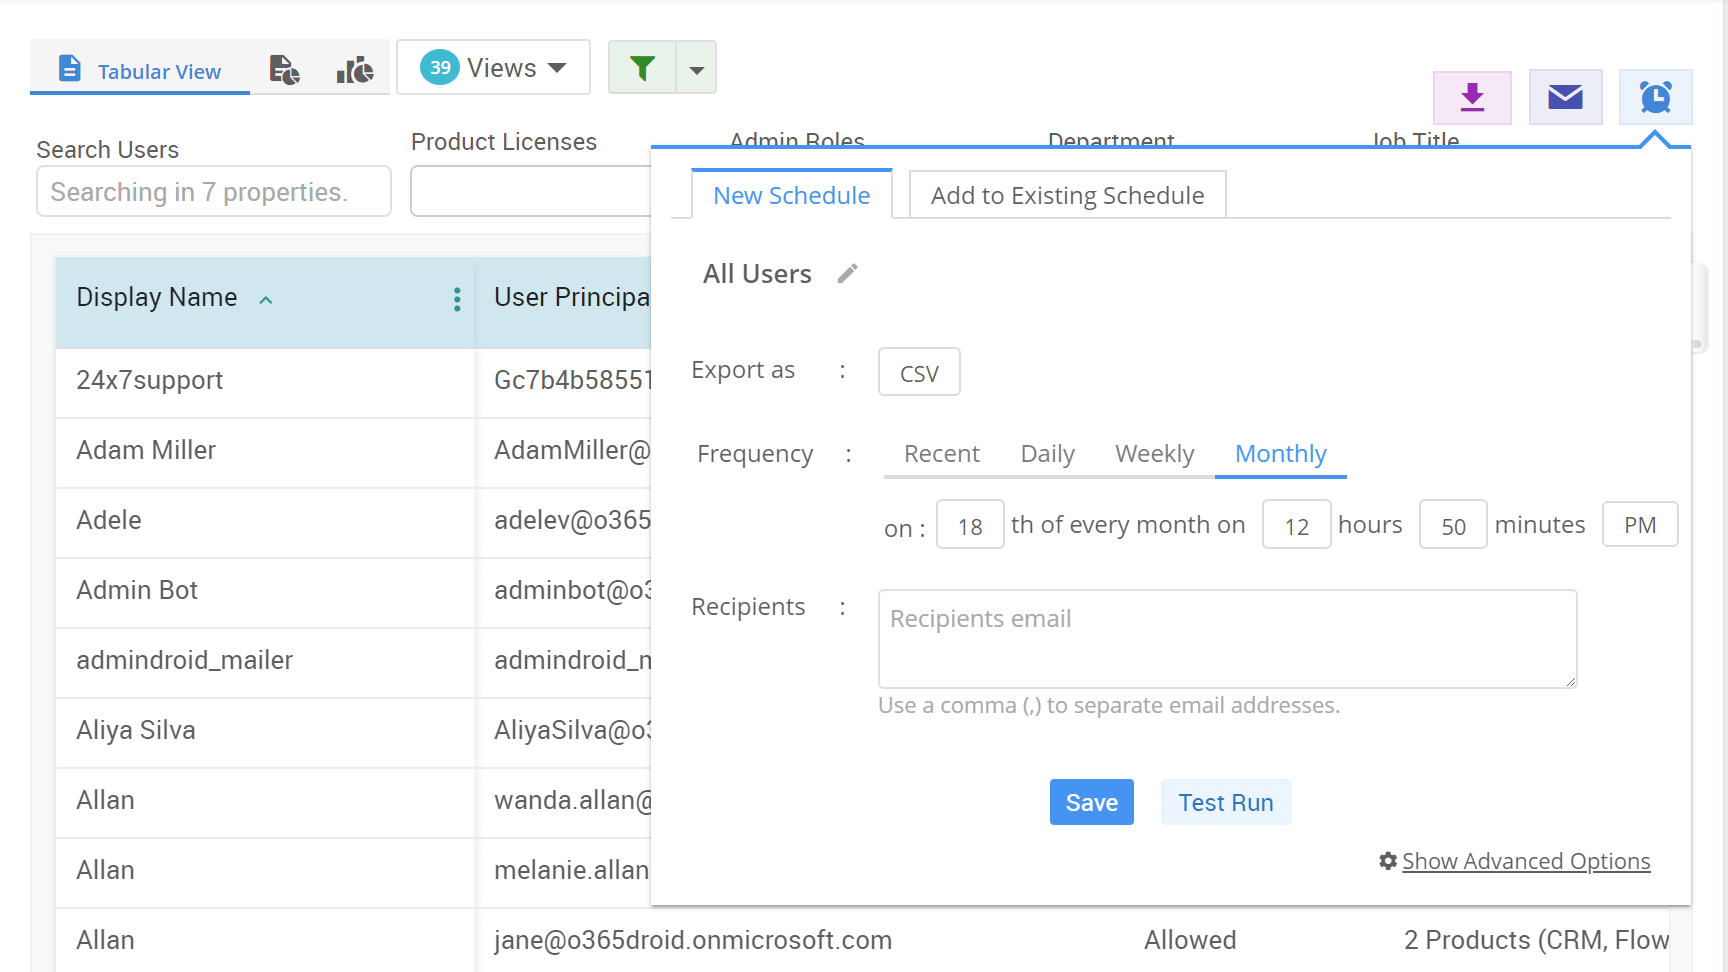The height and width of the screenshot is (972, 1728).
Task: Switch to Add to Existing Schedule tab
Action: click(x=1067, y=196)
